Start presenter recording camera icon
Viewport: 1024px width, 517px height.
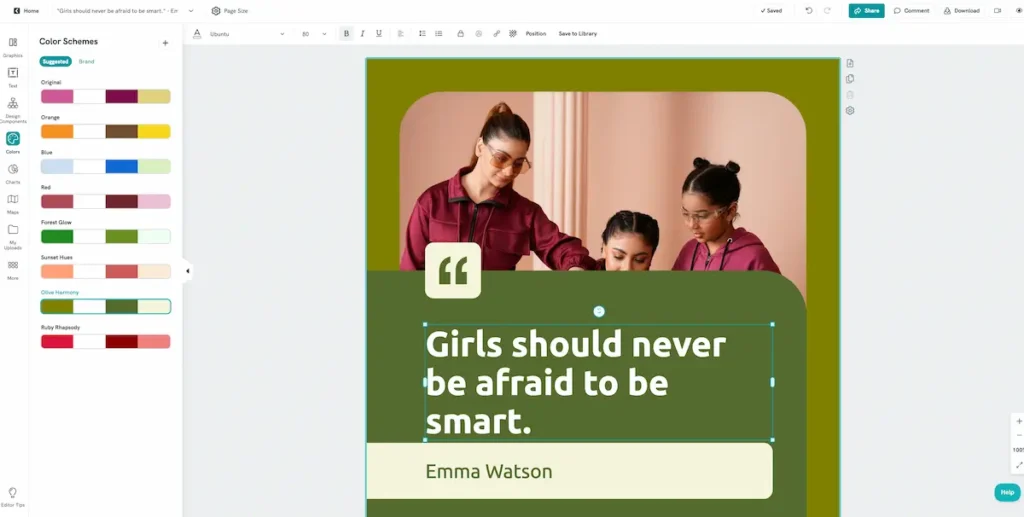pos(997,10)
